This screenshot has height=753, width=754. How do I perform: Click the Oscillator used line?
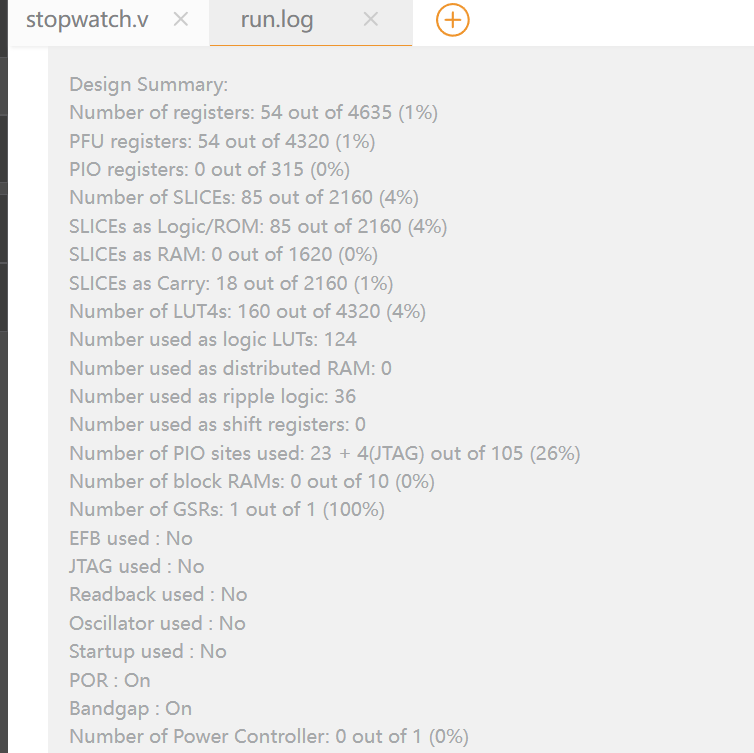(x=158, y=624)
